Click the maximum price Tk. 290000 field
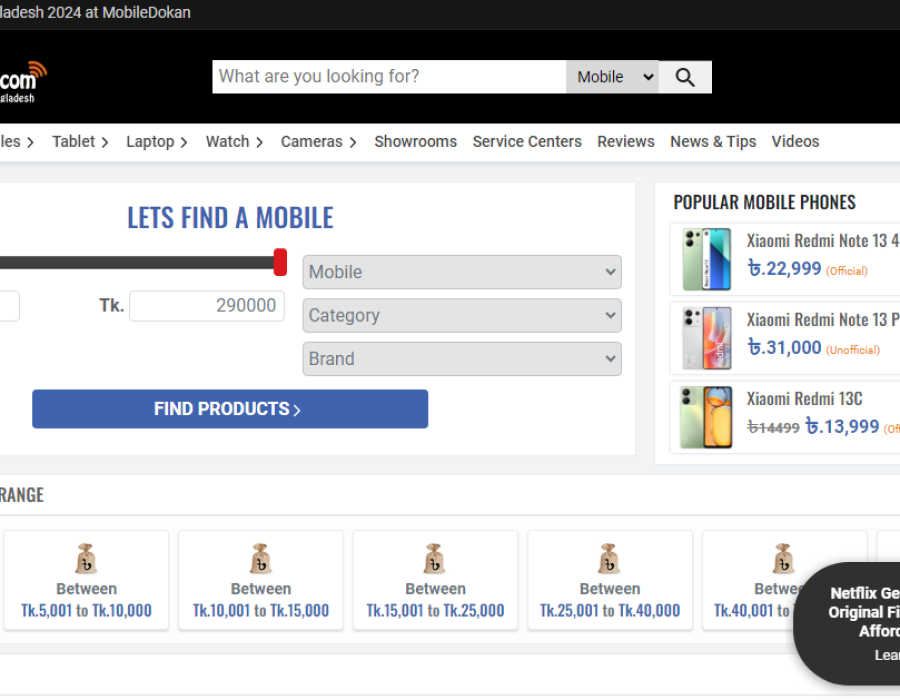900x700 pixels. 207,306
